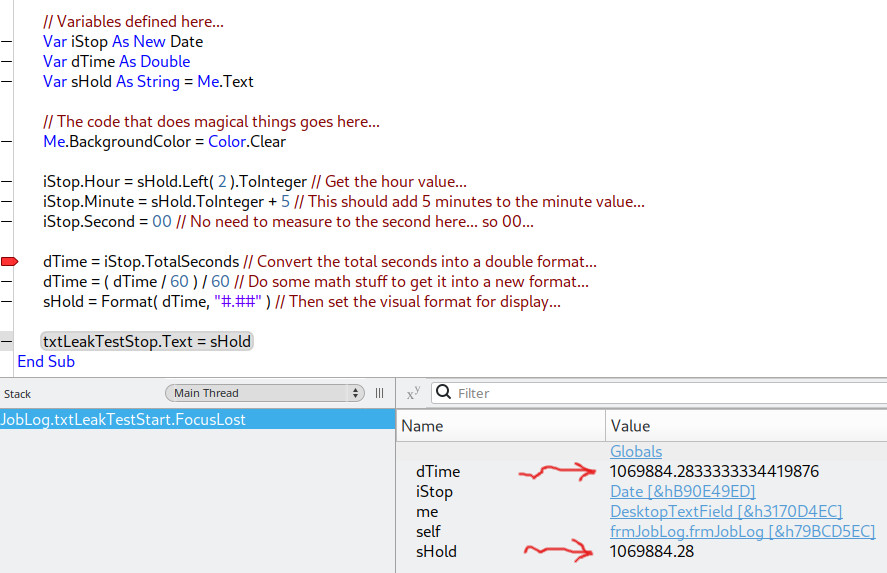Open frmJobLog.frmJobLog object link
Screen dimensions: 887x573
pos(742,531)
